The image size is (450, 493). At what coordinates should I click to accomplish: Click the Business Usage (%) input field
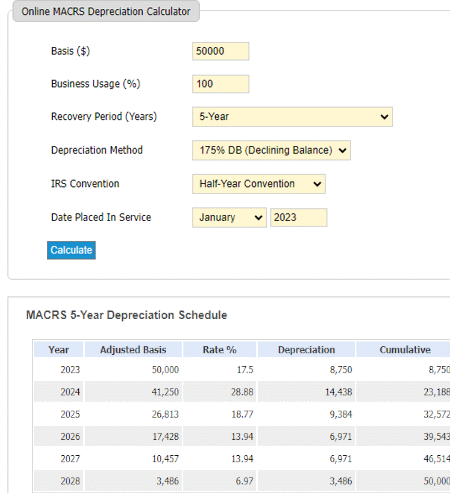point(221,84)
